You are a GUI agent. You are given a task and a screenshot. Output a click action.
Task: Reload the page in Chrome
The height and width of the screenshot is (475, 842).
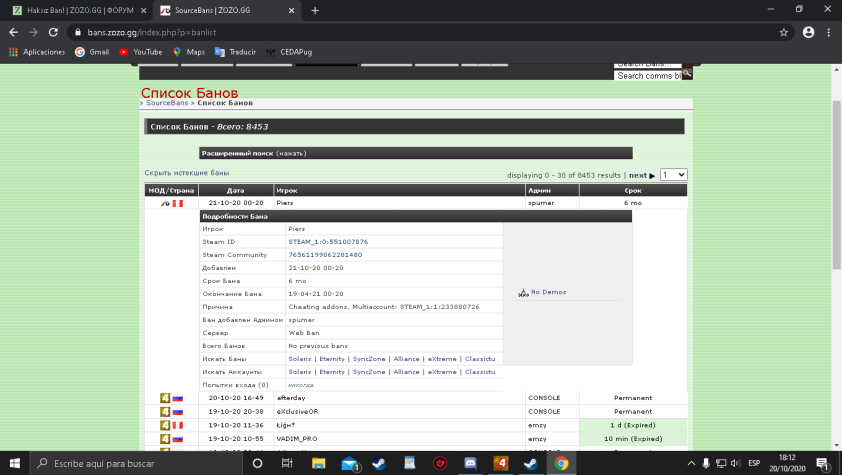click(x=55, y=32)
